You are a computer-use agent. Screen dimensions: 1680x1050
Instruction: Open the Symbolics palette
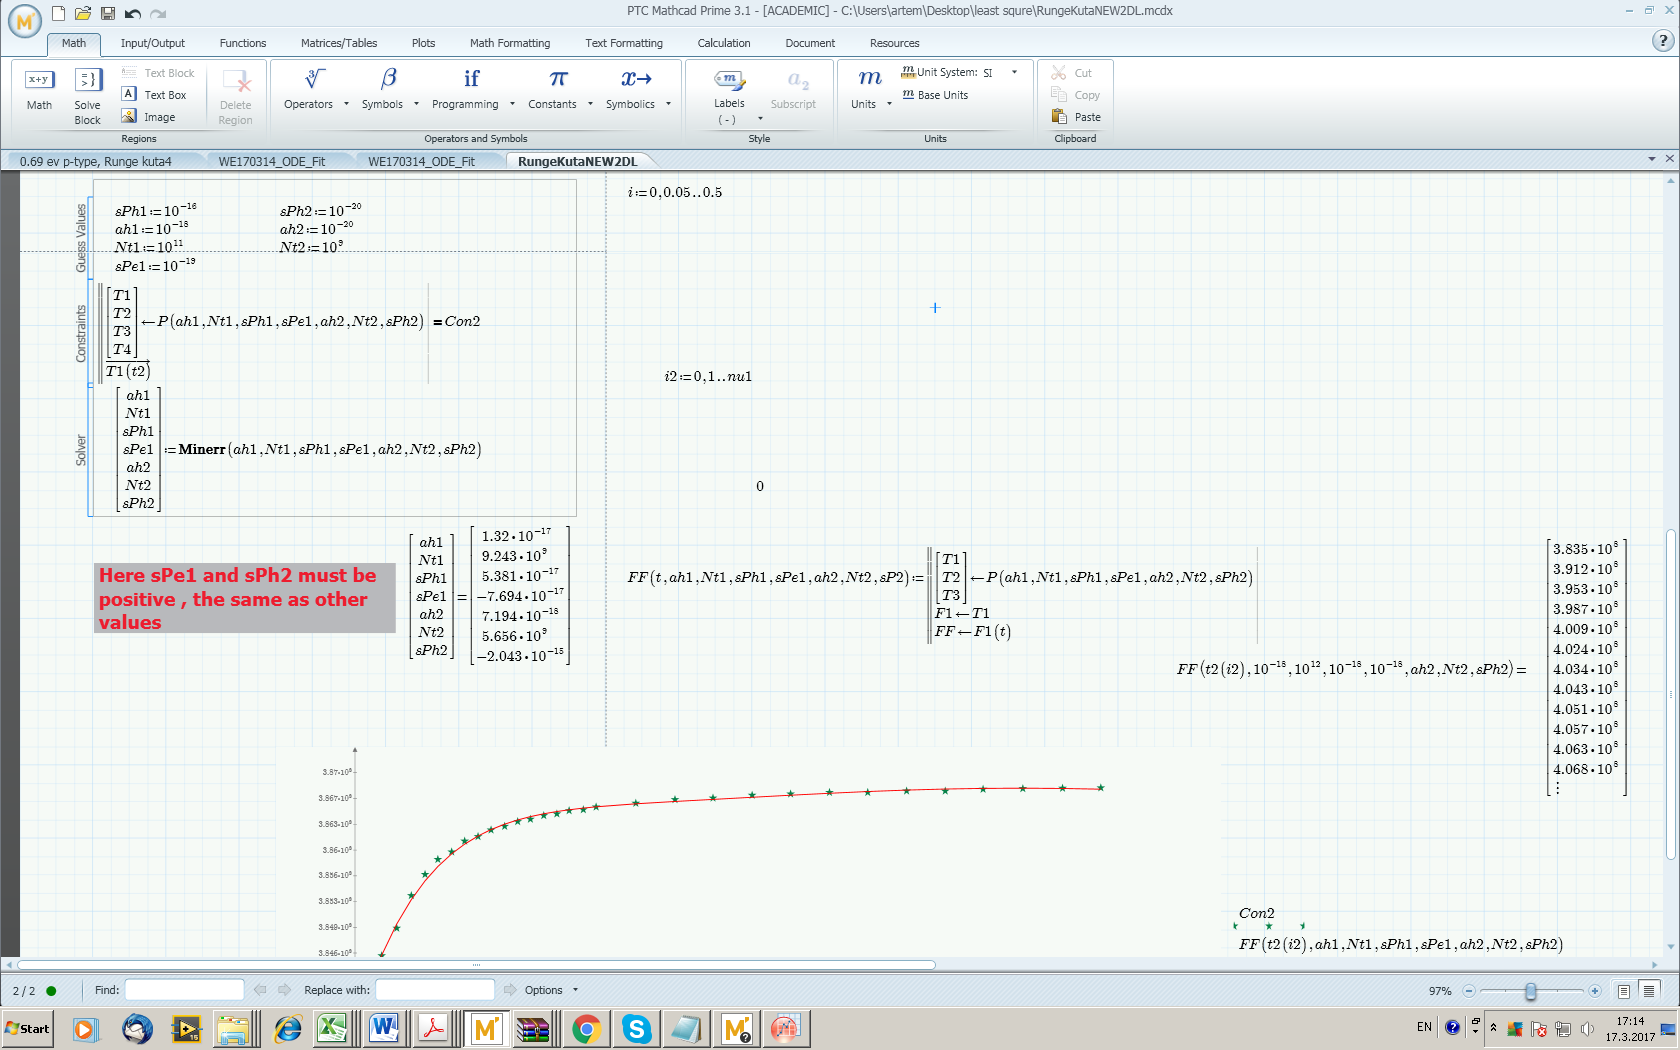tap(631, 88)
